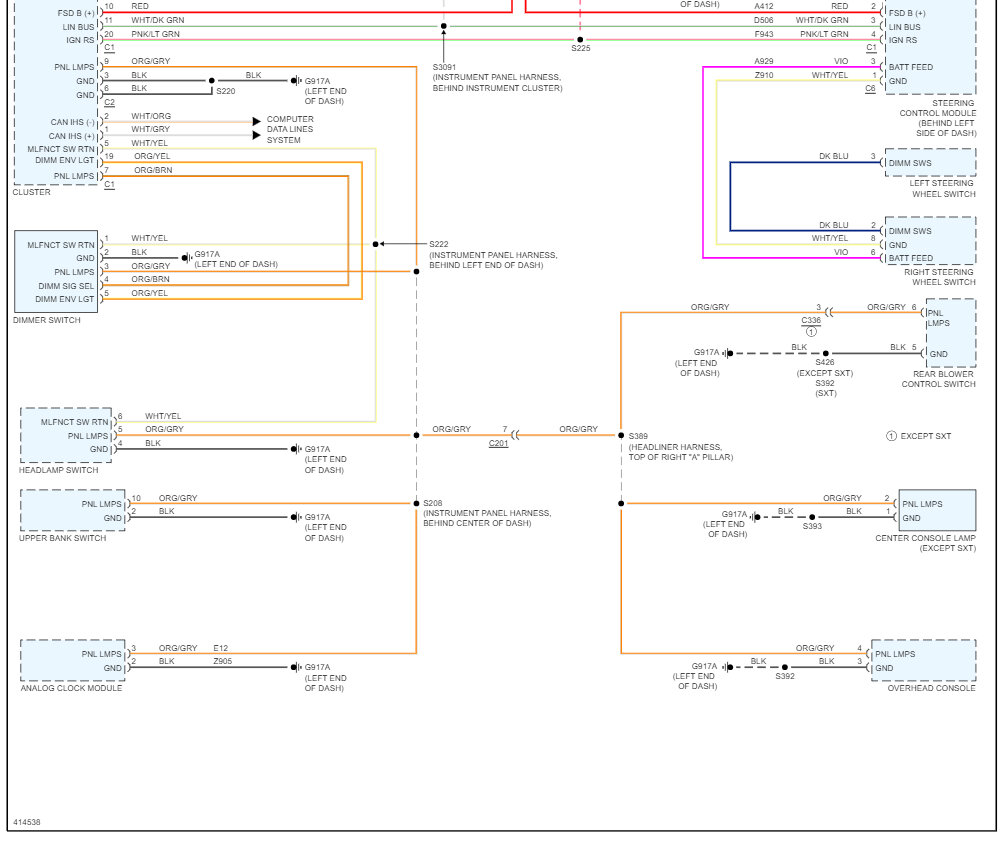Viewport: 1006px width, 843px height.
Task: Select the S426 splice label
Action: coord(825,362)
